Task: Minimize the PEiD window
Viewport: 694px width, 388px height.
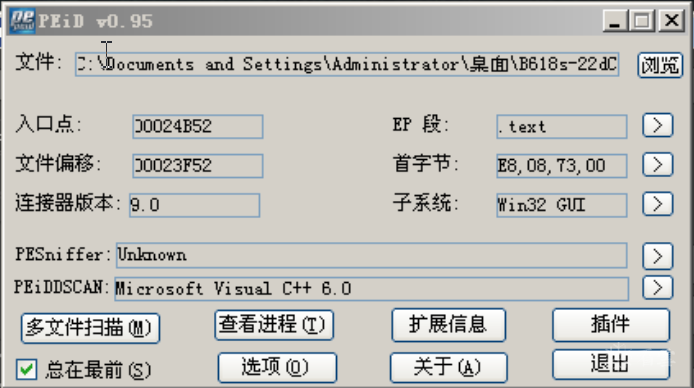Action: [615, 20]
